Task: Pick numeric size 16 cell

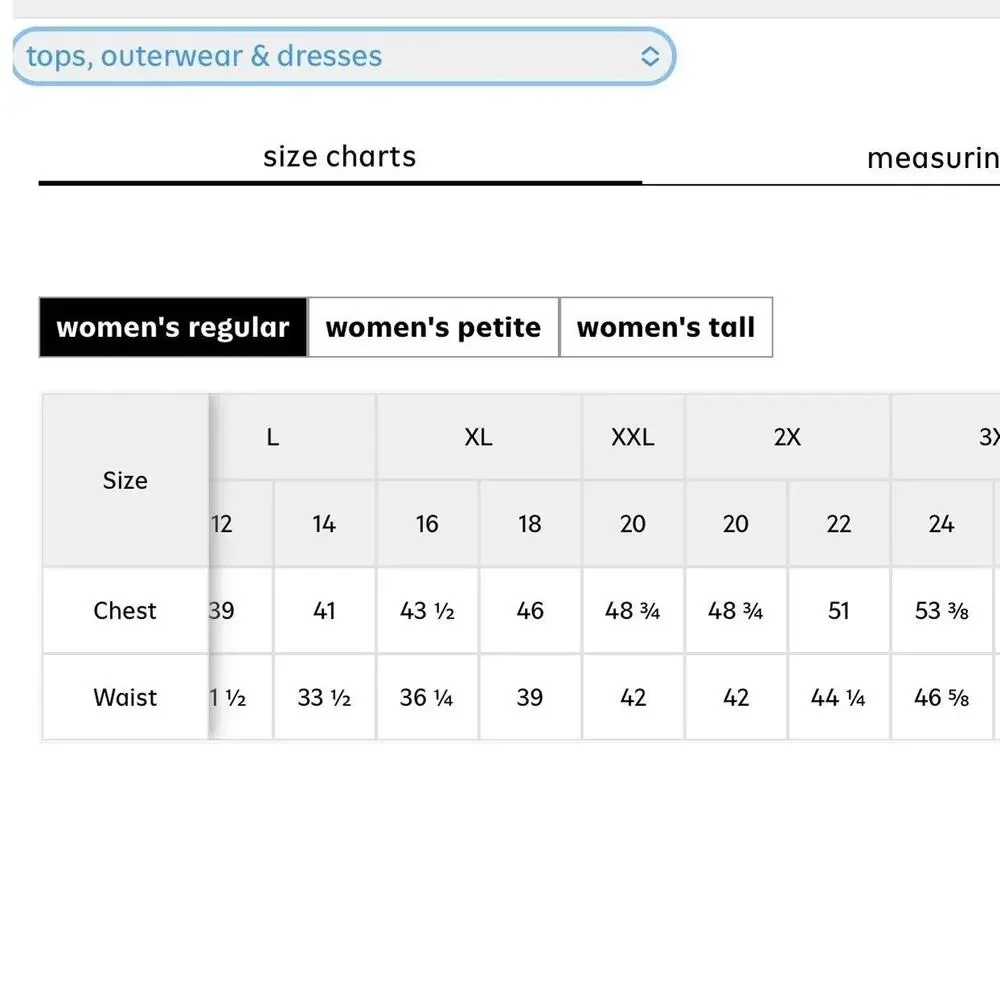Action: [427, 524]
